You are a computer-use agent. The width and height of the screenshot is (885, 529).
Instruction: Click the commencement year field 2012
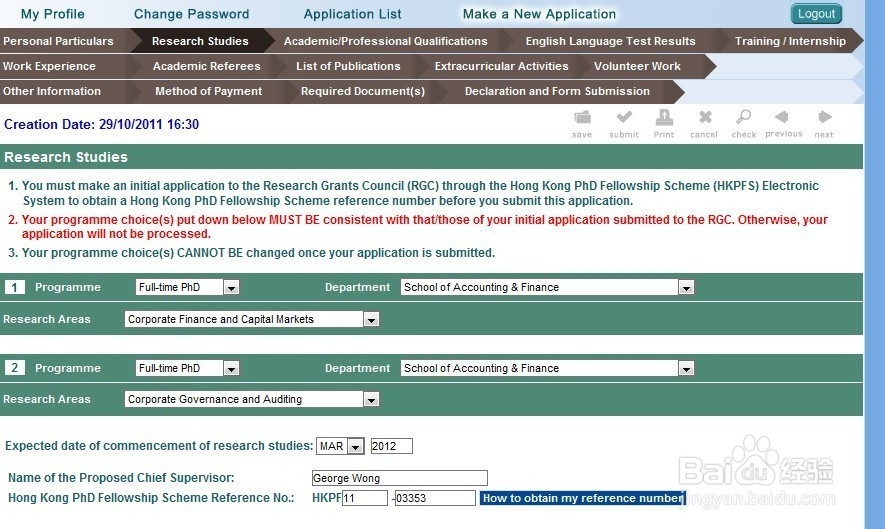[392, 446]
